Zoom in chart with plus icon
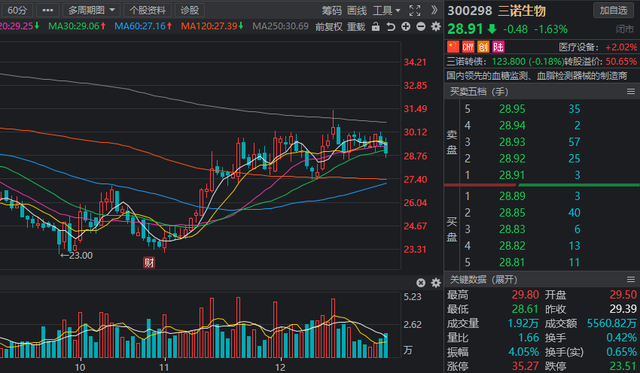 (406, 27)
